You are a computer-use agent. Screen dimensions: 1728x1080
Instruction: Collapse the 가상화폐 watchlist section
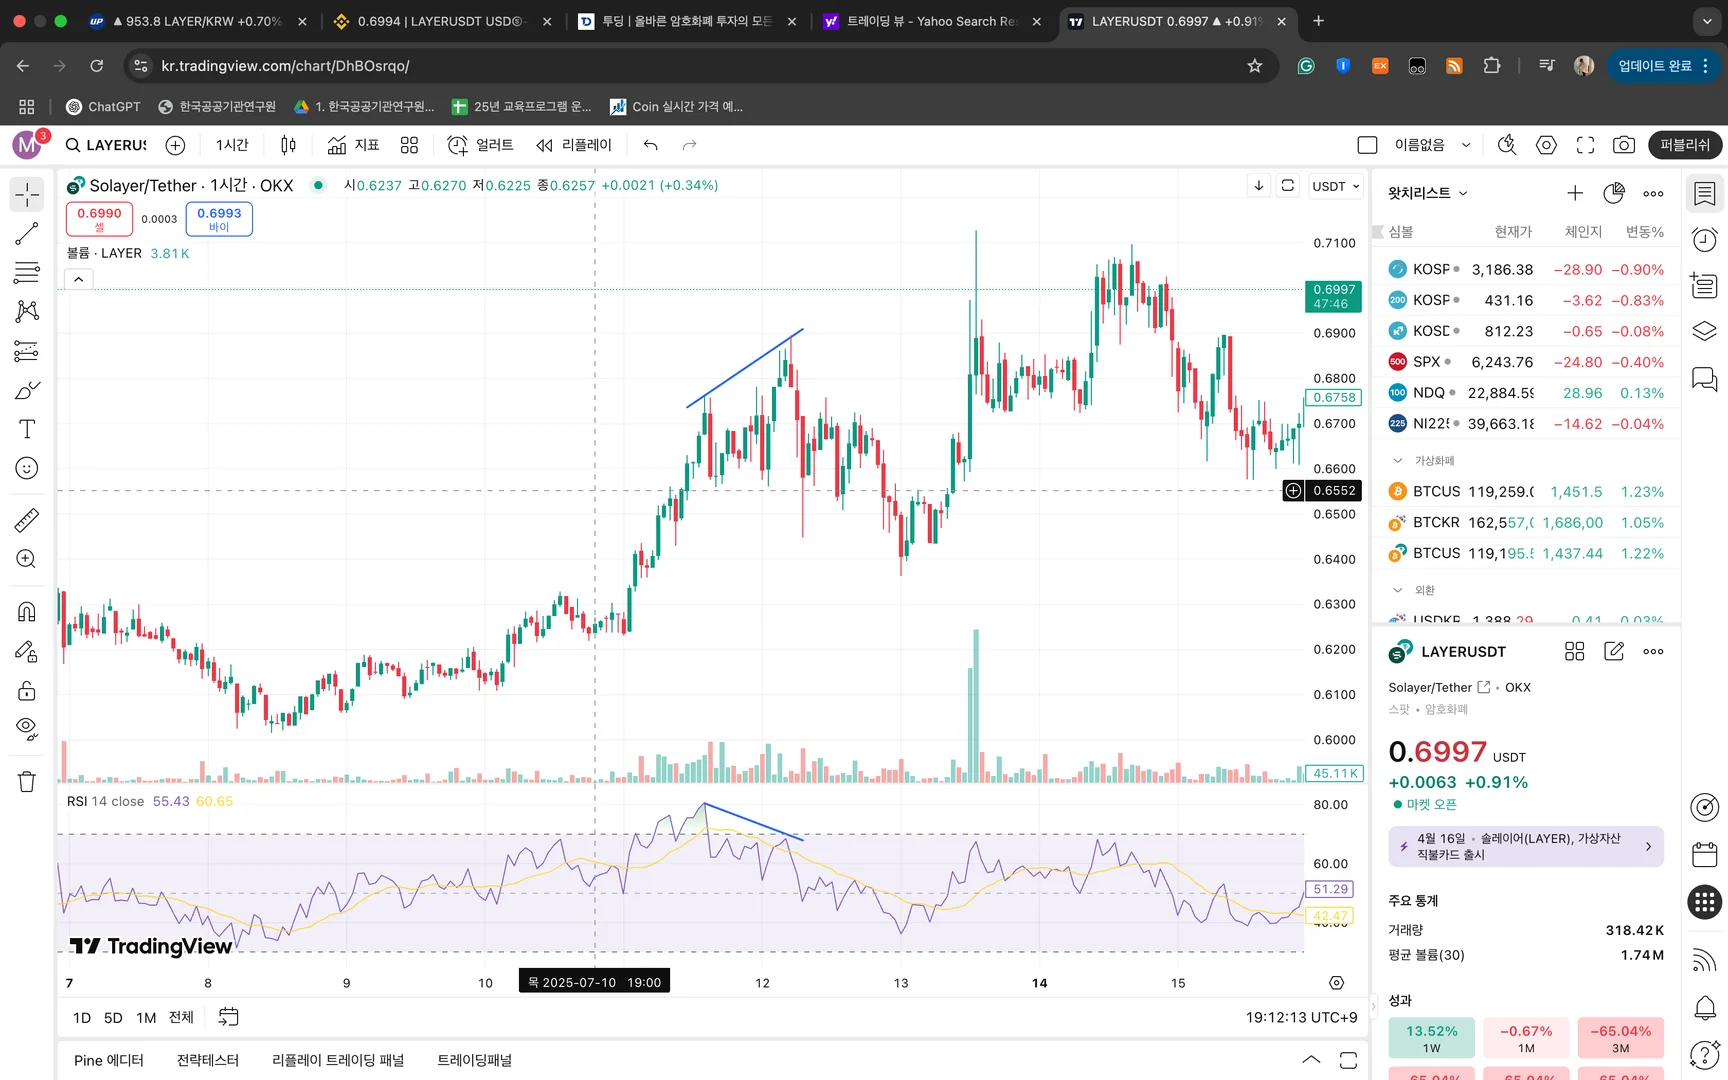tap(1398, 461)
